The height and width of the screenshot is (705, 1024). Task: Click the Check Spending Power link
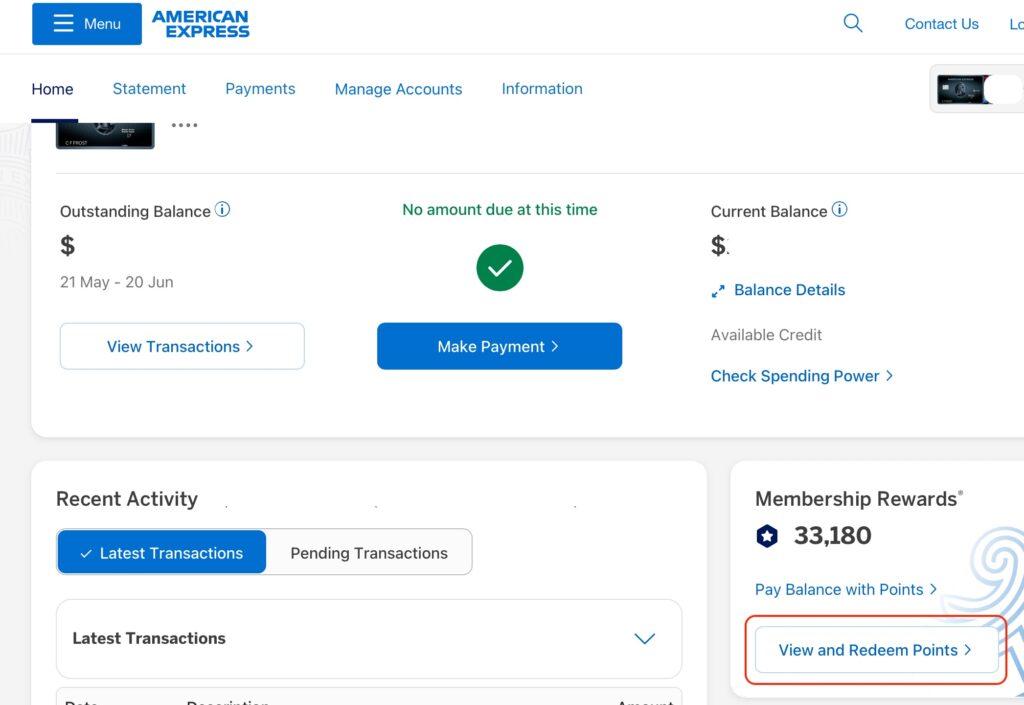coord(801,376)
